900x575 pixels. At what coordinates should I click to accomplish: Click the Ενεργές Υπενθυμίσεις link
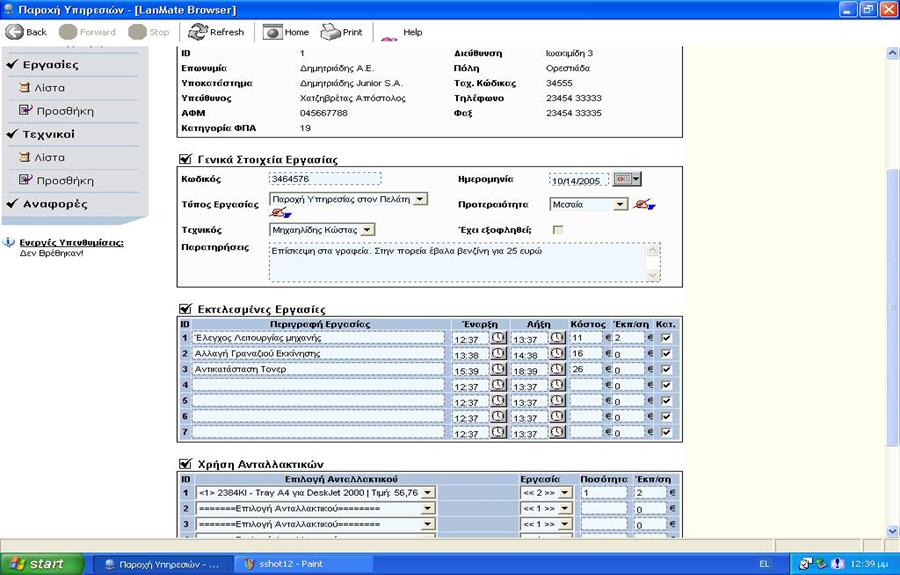pyautogui.click(x=71, y=242)
